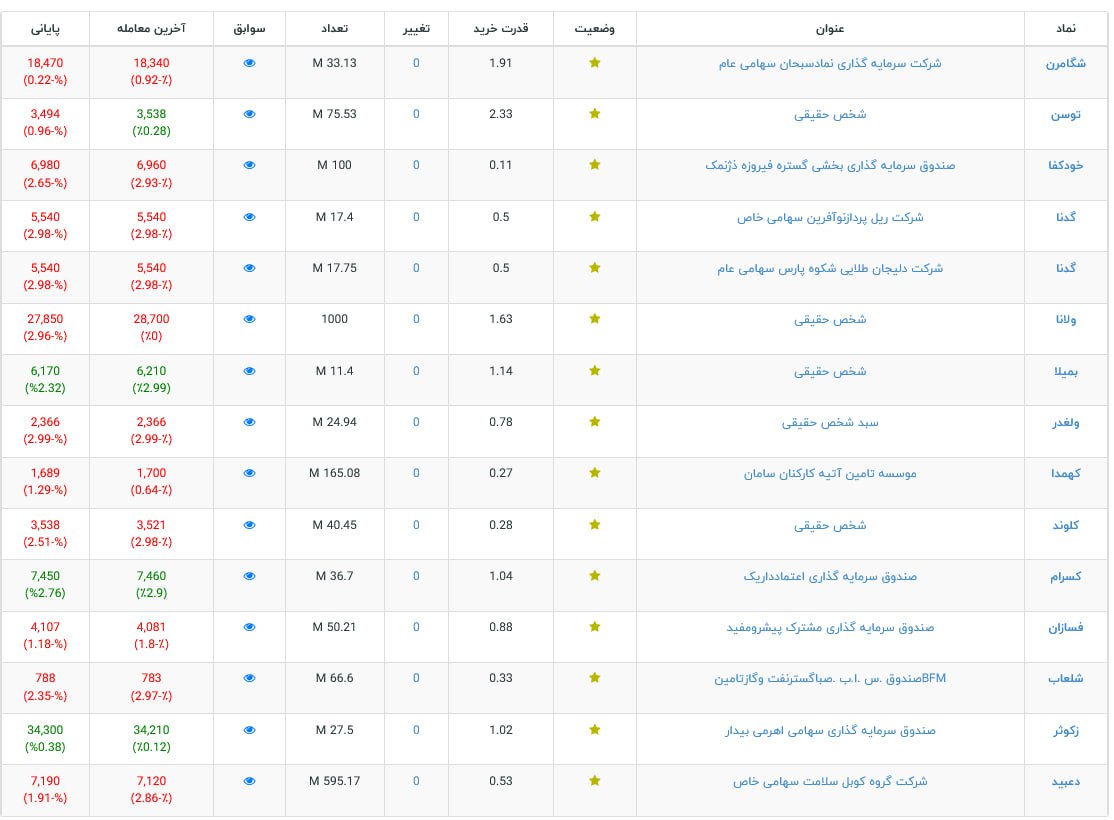Click the star icon for کهمدا
The width and height of the screenshot is (1114, 820).
tap(595, 473)
